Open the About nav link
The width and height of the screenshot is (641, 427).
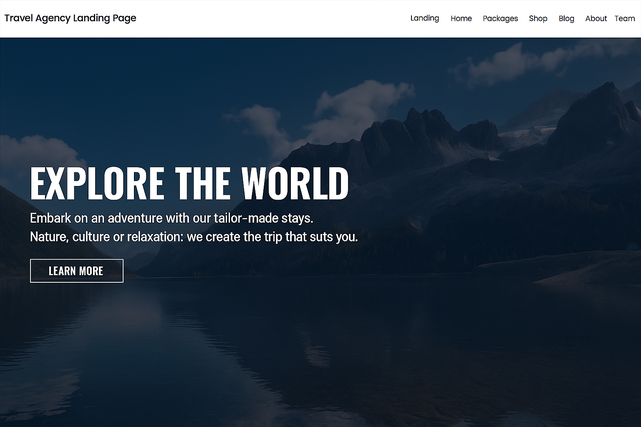[x=596, y=19]
